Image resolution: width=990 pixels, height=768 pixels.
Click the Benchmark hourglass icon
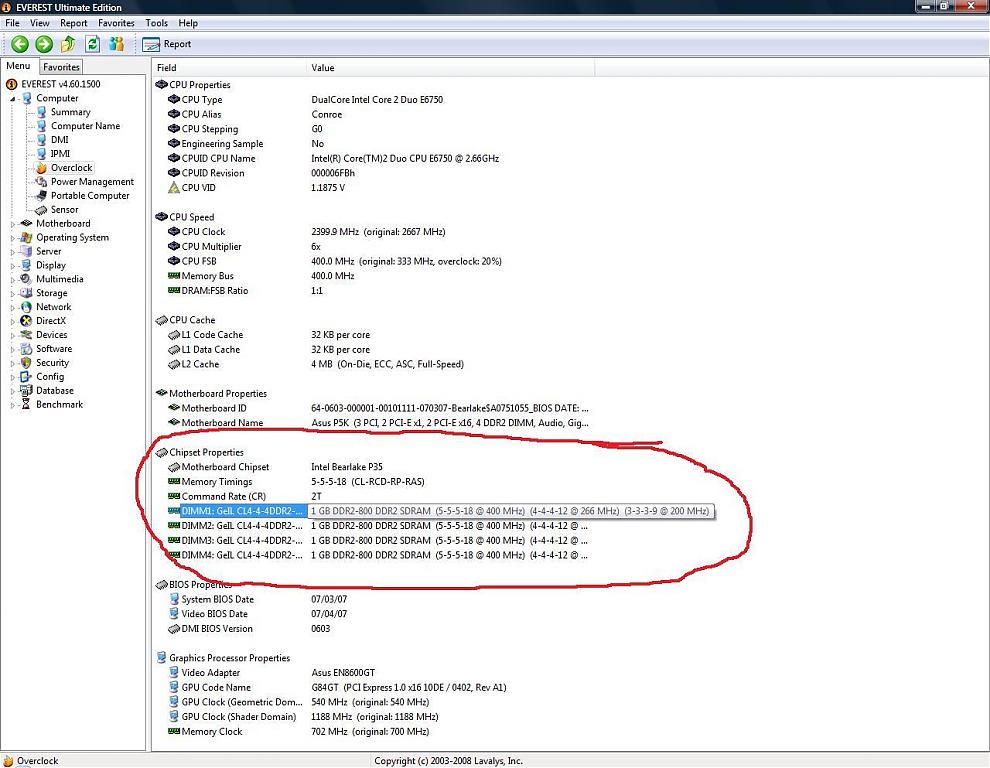(26, 404)
